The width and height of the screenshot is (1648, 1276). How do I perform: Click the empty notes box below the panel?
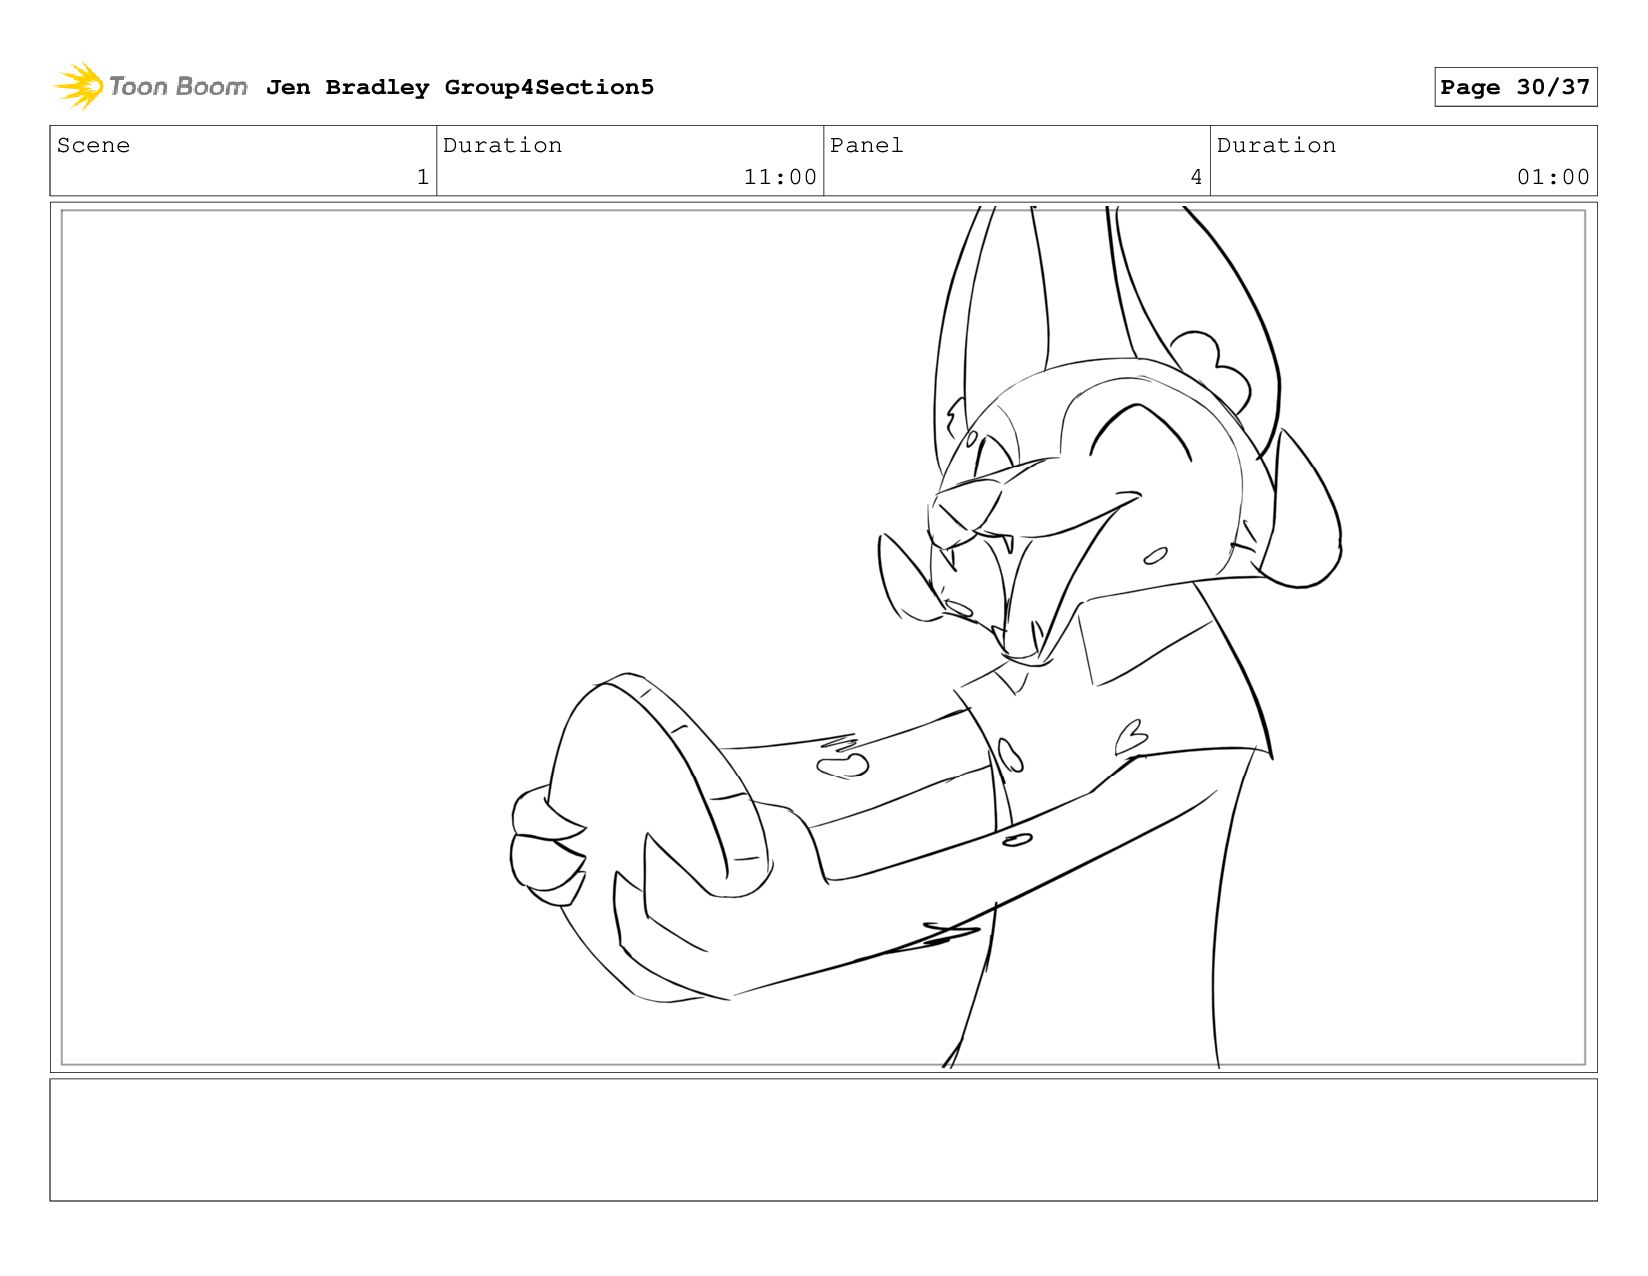point(824,1139)
